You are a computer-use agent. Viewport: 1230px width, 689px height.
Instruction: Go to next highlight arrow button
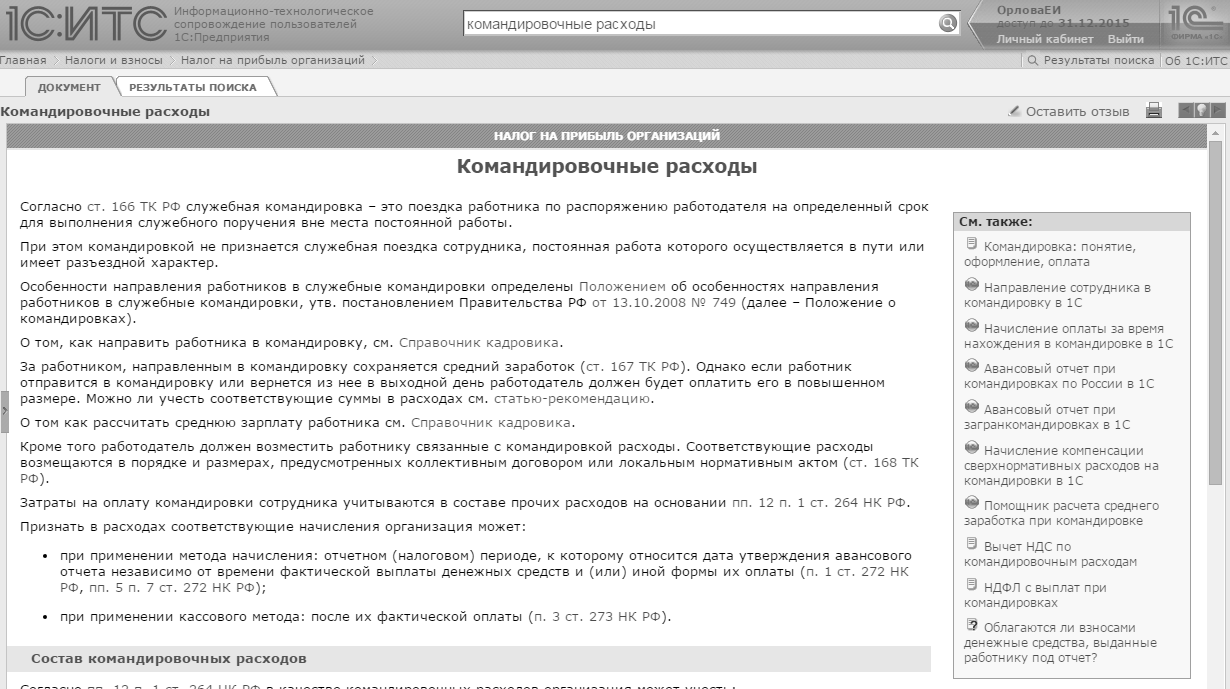pyautogui.click(x=1218, y=111)
